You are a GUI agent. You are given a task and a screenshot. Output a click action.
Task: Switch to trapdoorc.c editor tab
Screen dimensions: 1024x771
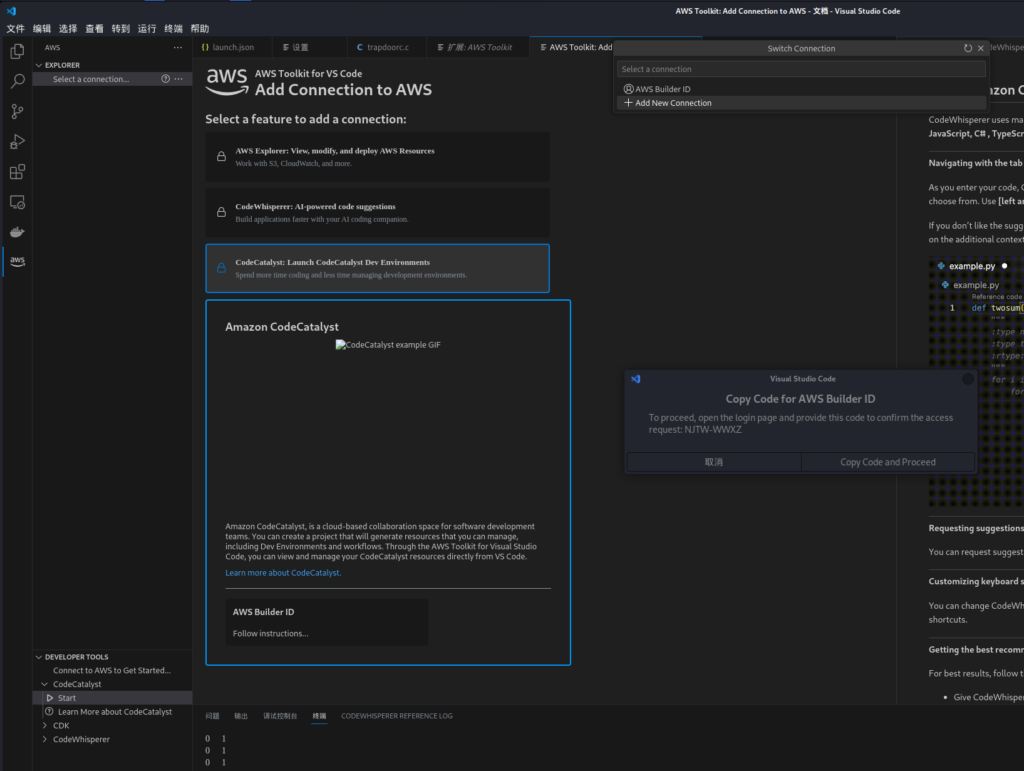387,48
